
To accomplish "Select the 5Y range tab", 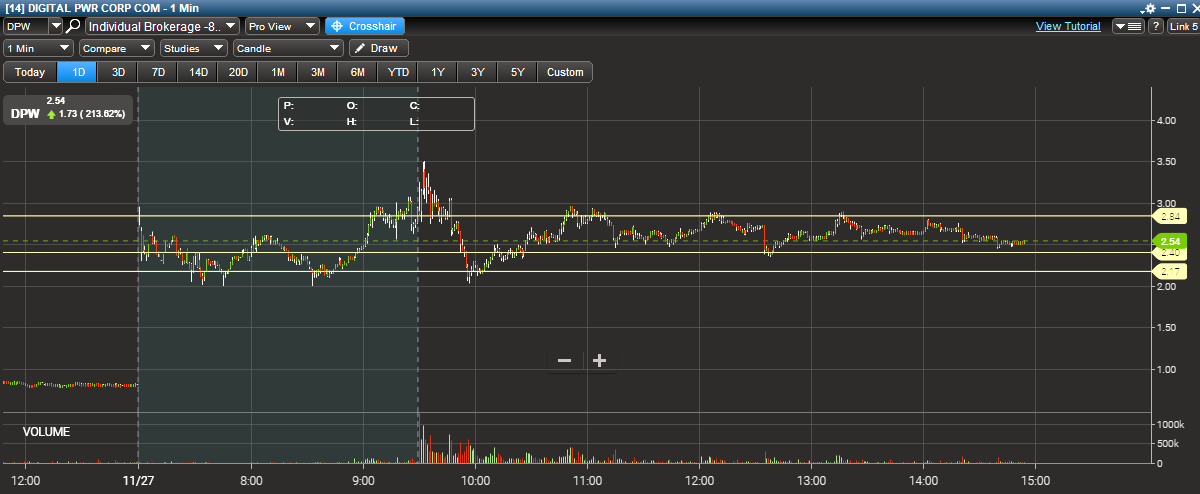I will (517, 72).
